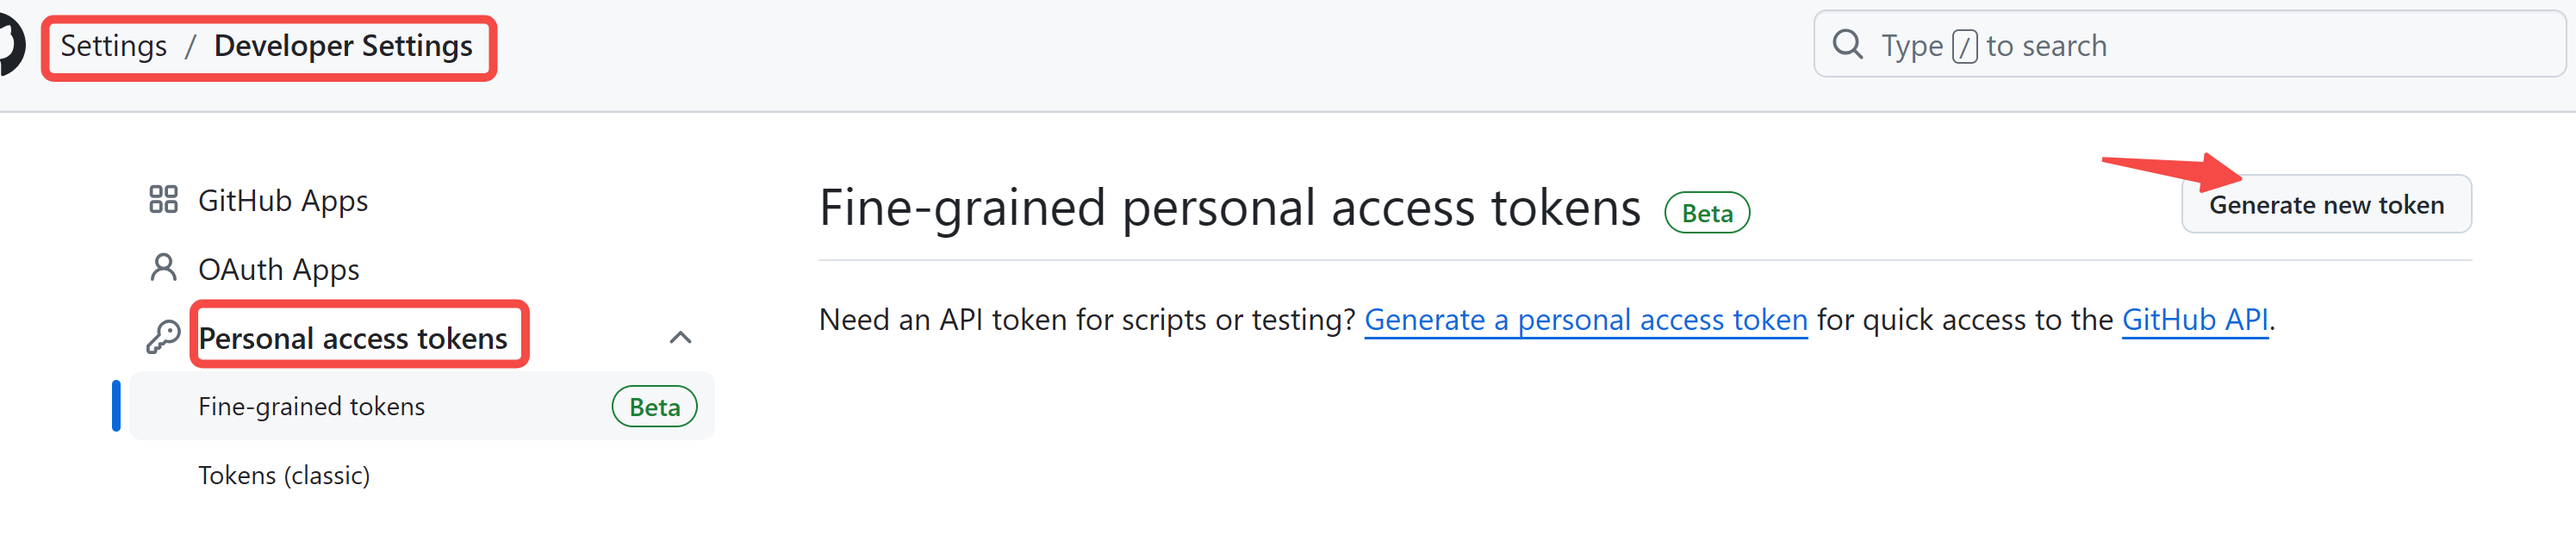Open the GitHub API link
The width and height of the screenshot is (2576, 541).
click(x=2196, y=319)
